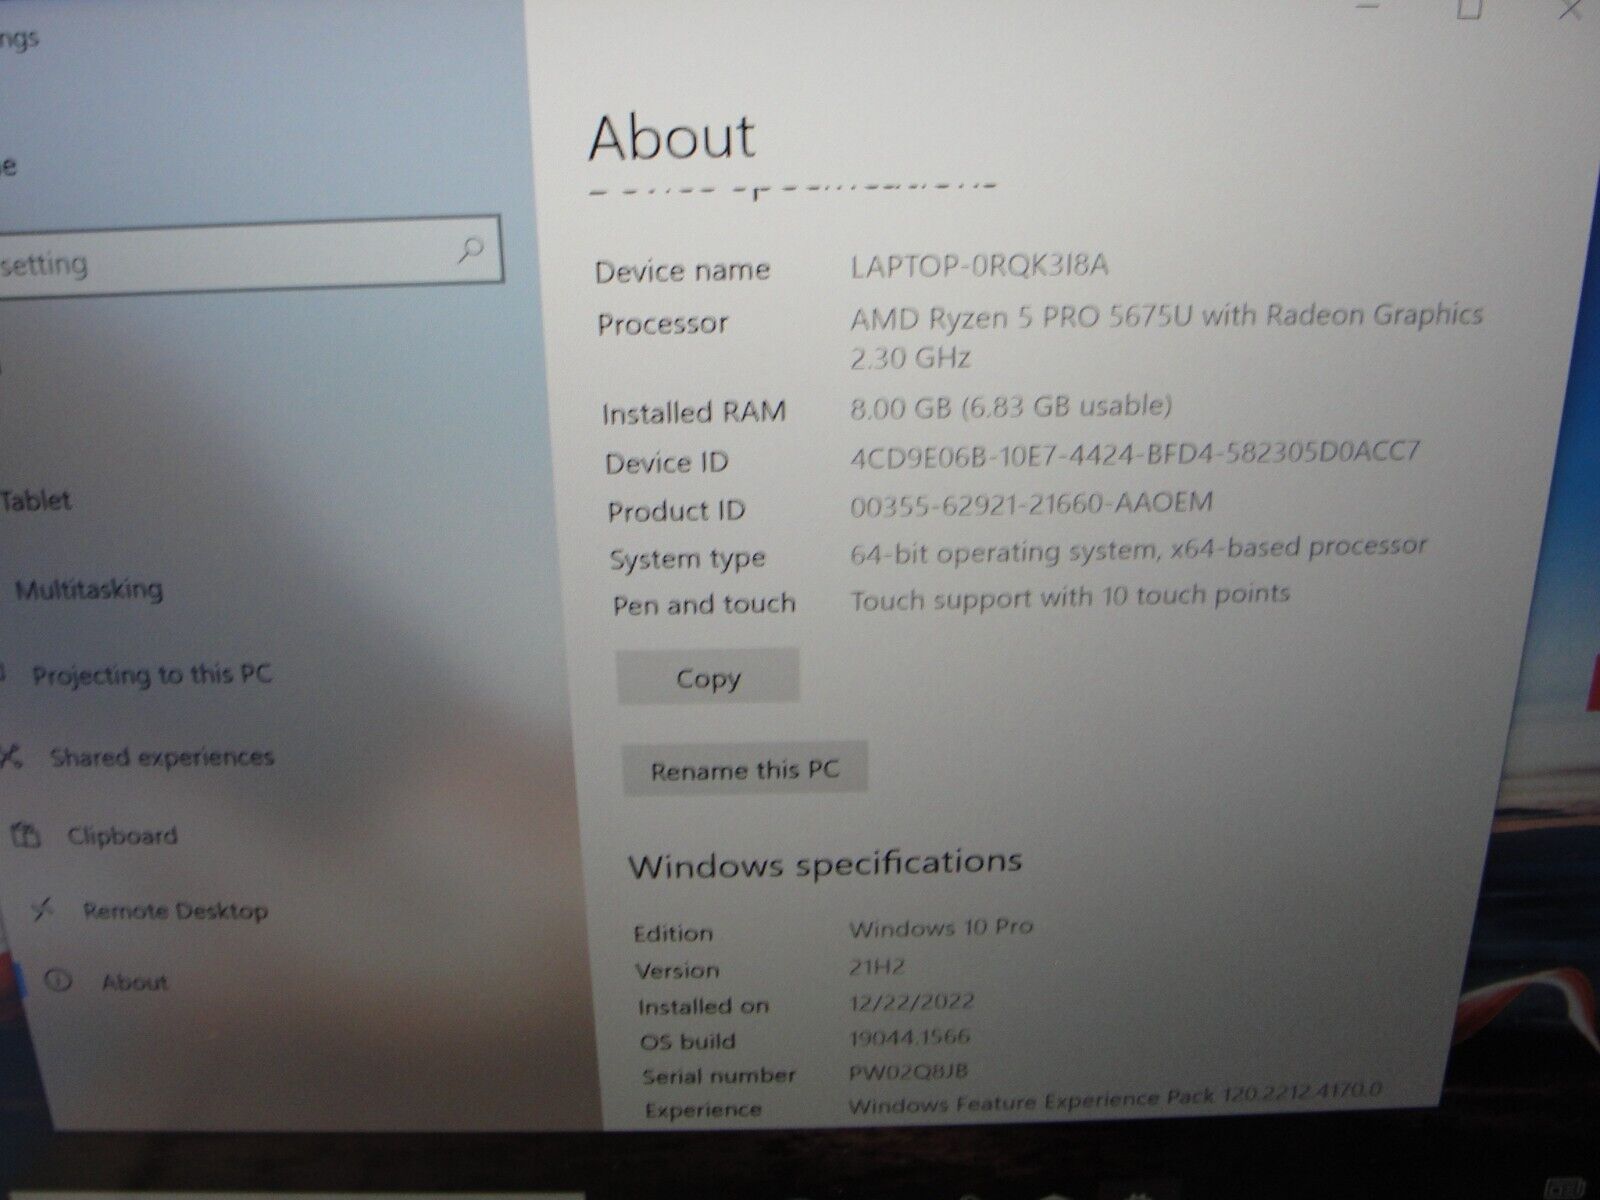Click the Serial number label
This screenshot has height=1200, width=1600.
click(x=719, y=1076)
